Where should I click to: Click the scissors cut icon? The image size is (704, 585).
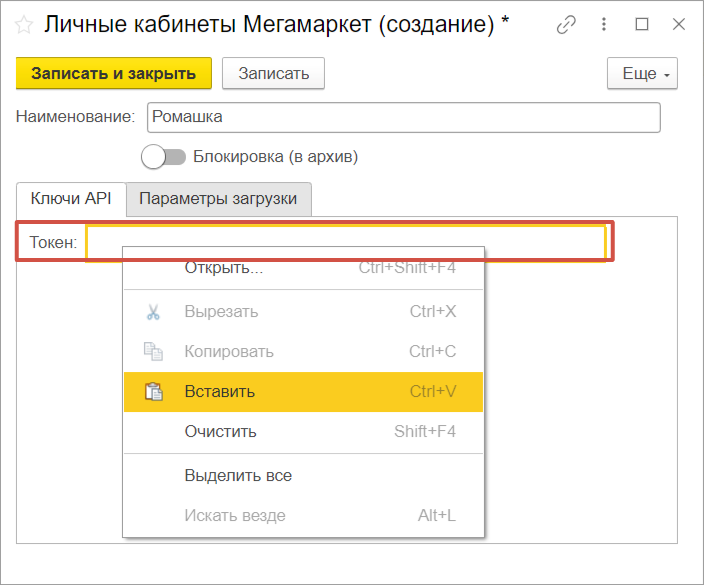[153, 312]
